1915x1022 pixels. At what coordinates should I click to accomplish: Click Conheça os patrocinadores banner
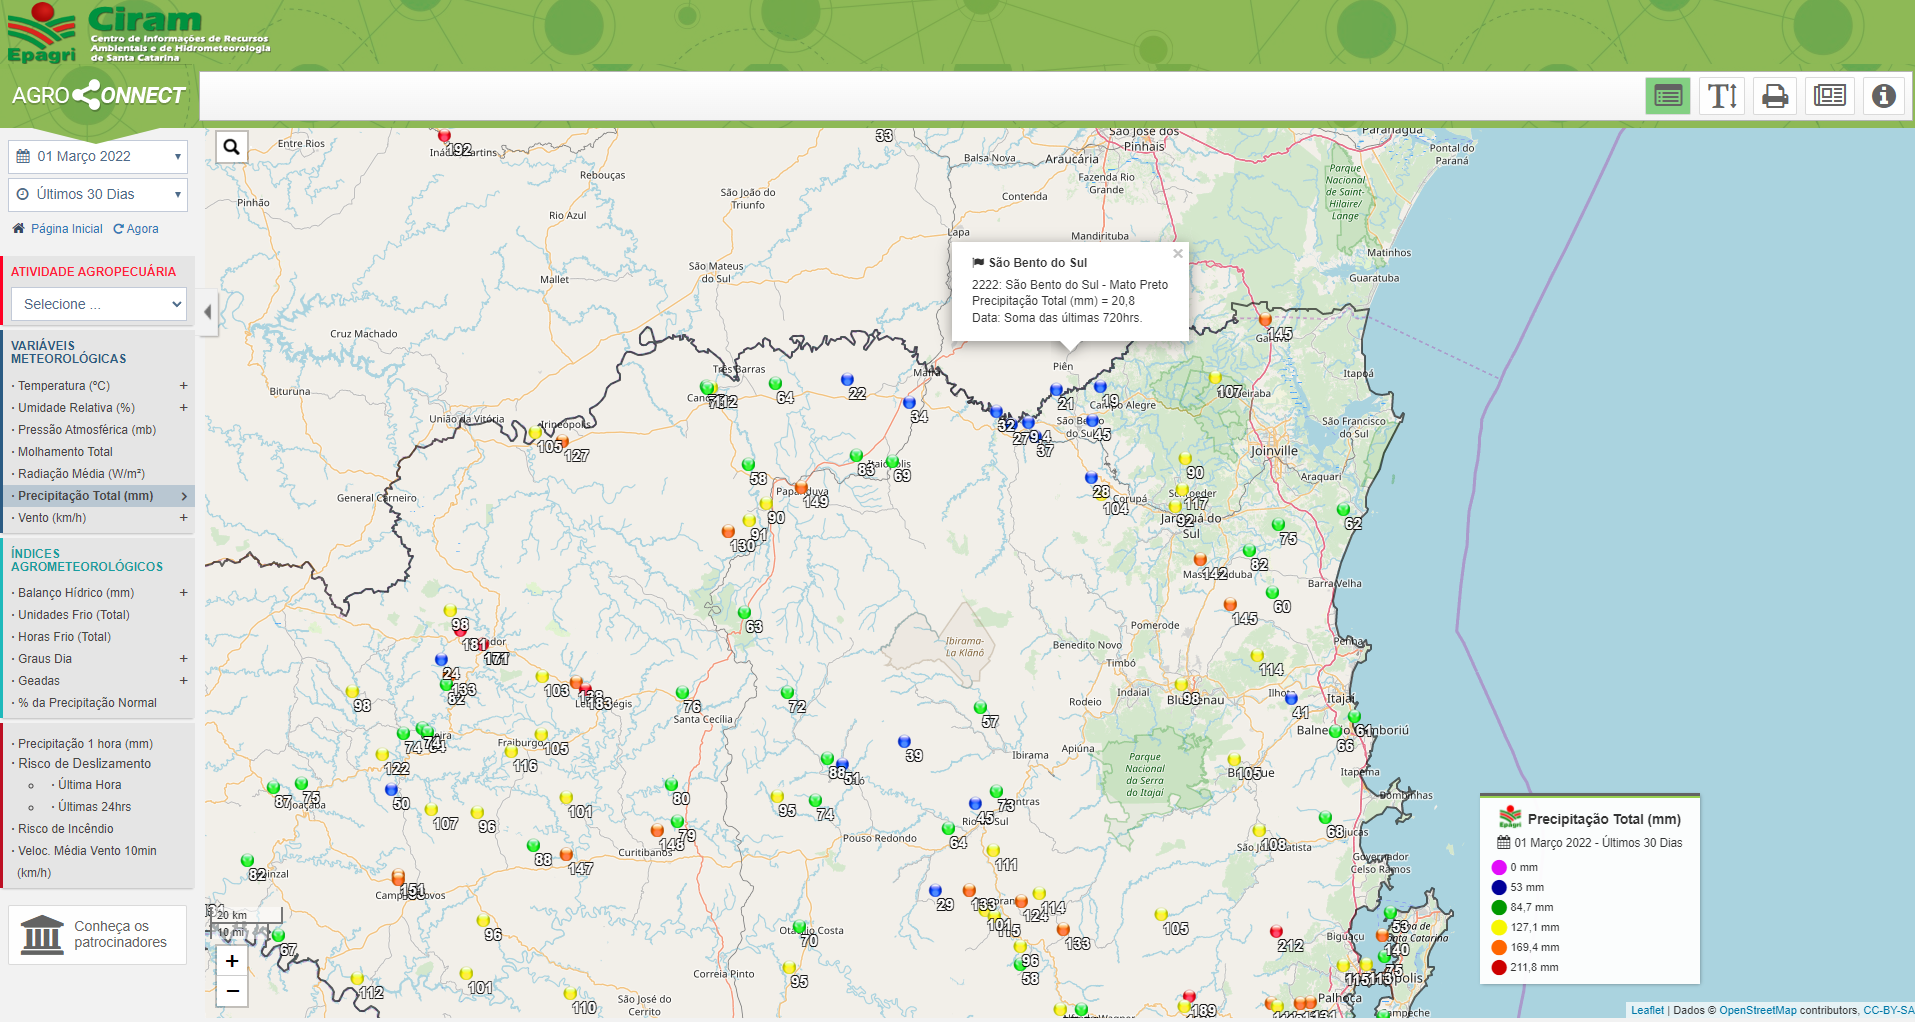(98, 935)
